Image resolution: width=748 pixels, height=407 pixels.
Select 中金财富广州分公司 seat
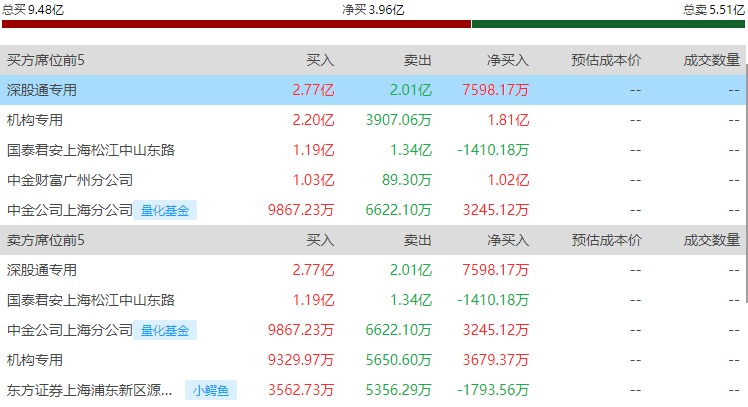(70, 180)
